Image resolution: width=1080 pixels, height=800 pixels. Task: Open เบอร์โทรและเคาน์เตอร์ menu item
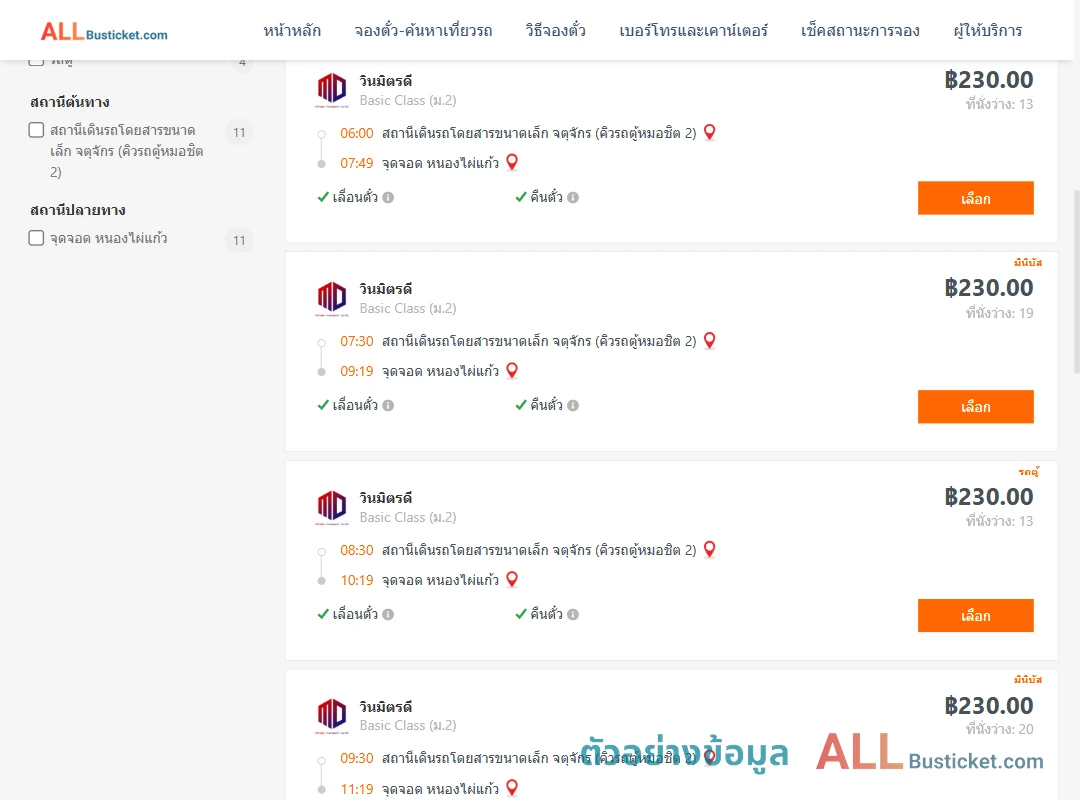694,30
